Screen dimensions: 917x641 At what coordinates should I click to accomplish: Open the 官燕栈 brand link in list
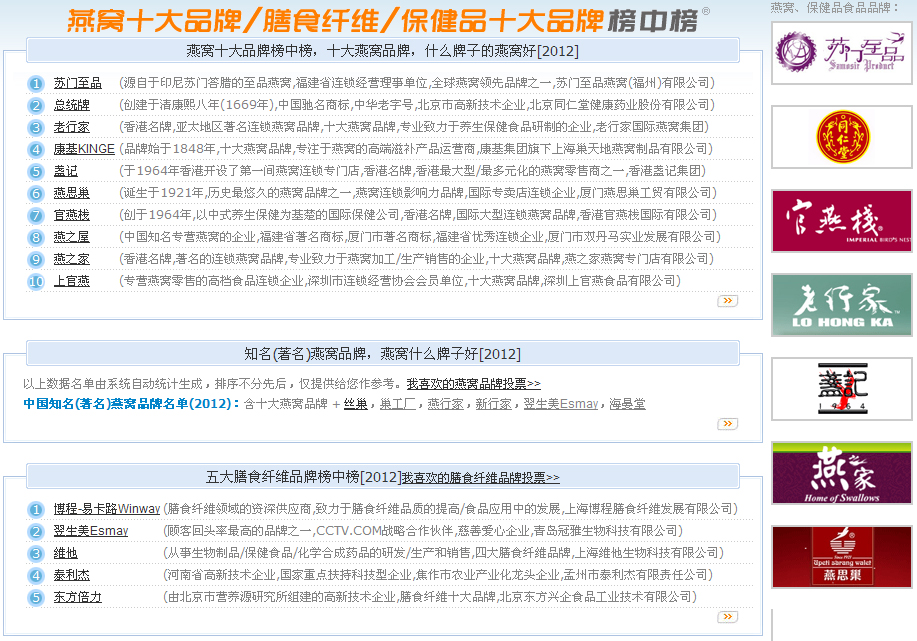tap(71, 215)
